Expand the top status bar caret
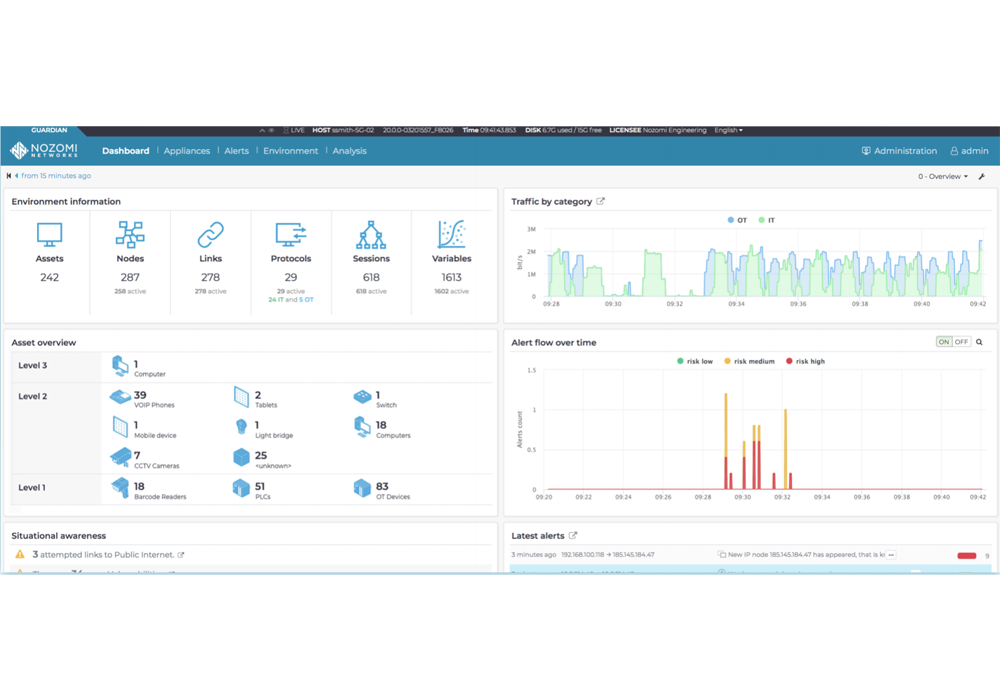Viewport: 1000px width, 700px height. [262, 130]
